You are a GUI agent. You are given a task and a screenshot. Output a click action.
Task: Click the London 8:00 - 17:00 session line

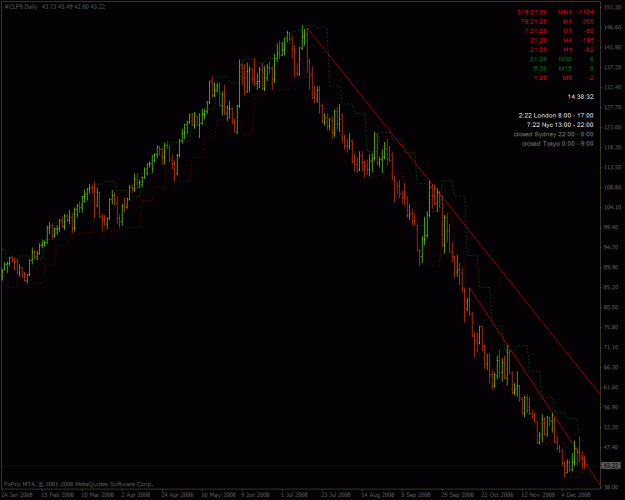point(556,115)
